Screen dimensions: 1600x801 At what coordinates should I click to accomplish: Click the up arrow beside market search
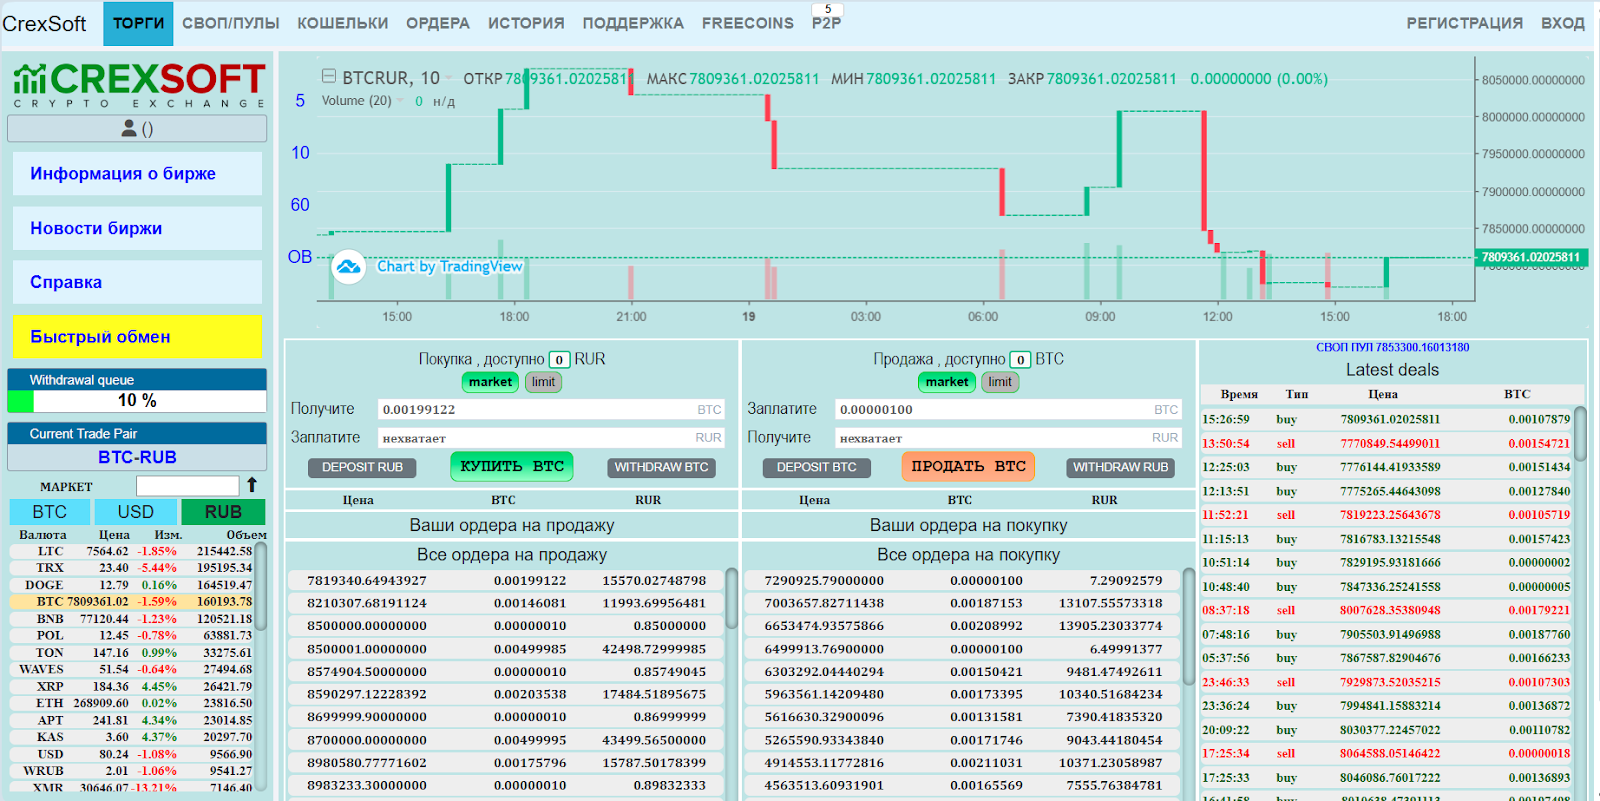pyautogui.click(x=252, y=485)
